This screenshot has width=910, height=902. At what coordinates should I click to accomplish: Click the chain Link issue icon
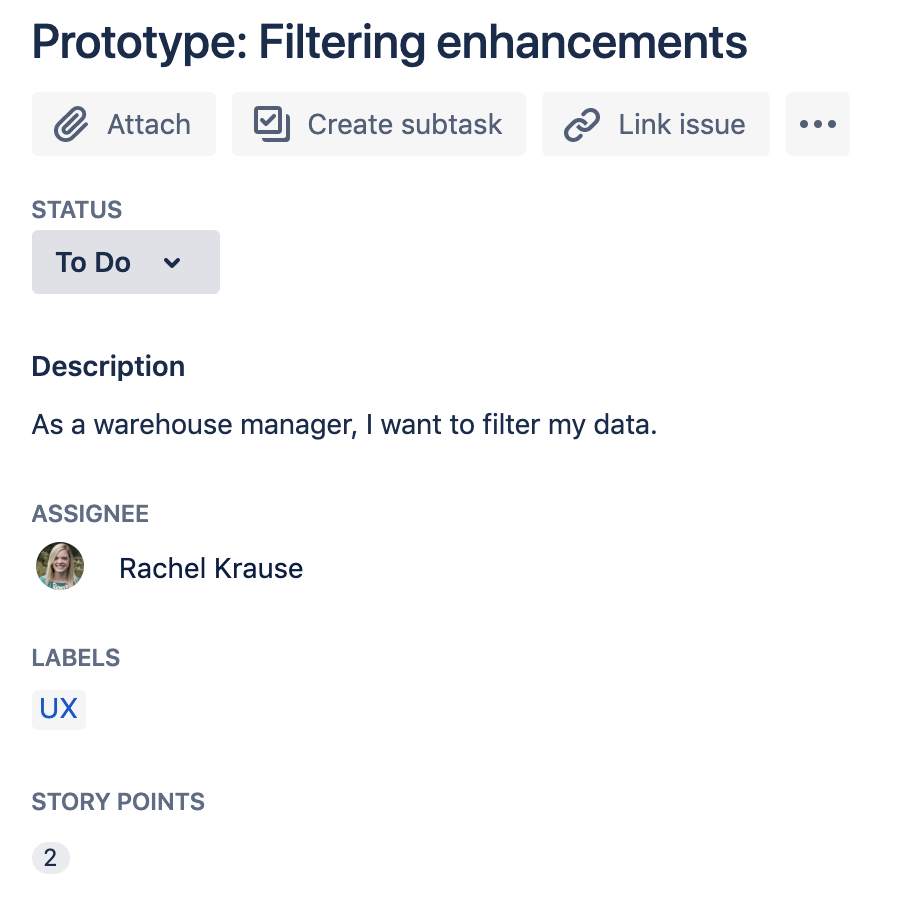(581, 124)
